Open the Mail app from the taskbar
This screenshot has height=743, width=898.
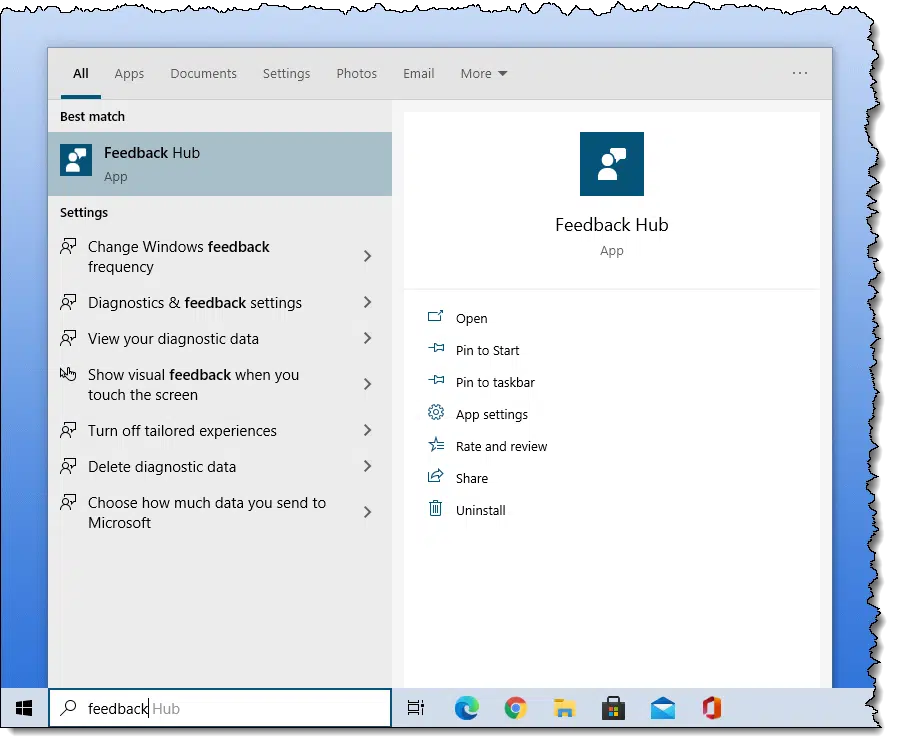tap(663, 709)
